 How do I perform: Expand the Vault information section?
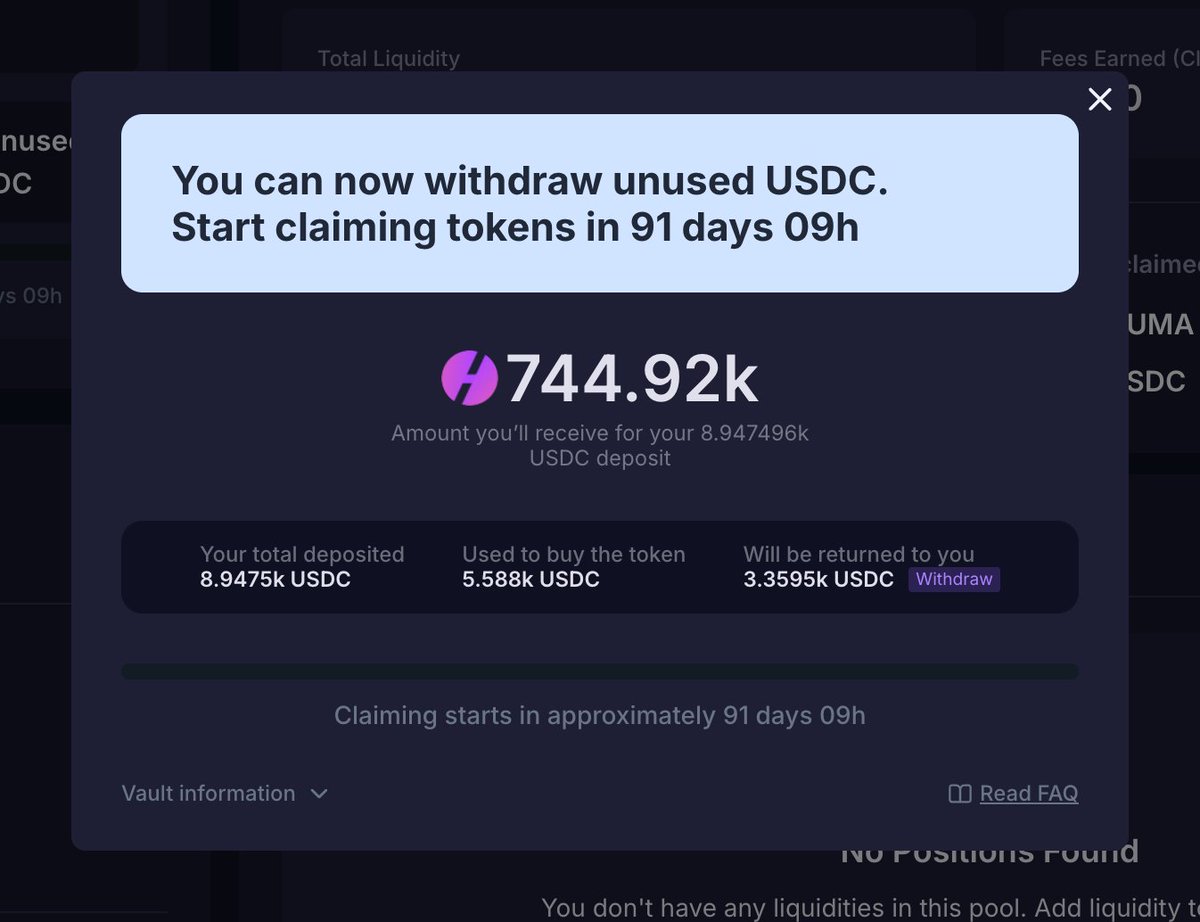tap(224, 794)
